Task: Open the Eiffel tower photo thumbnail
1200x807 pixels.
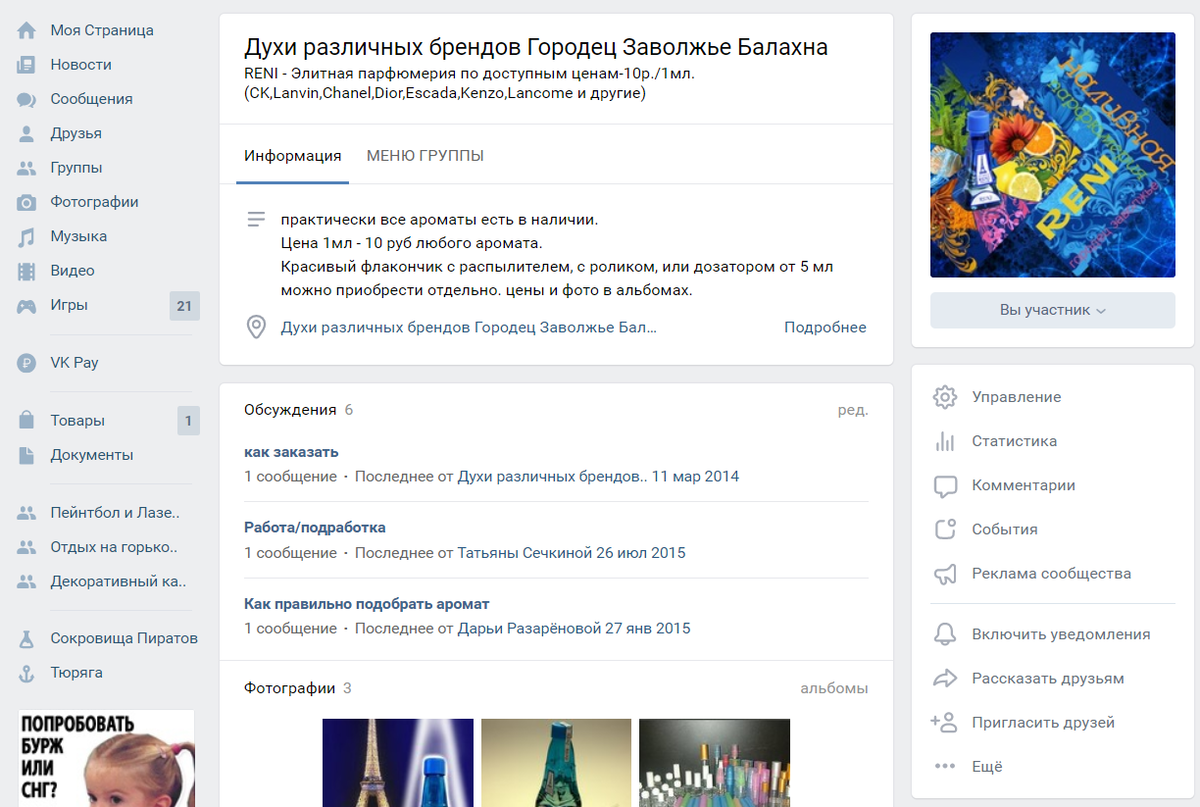Action: (x=398, y=763)
